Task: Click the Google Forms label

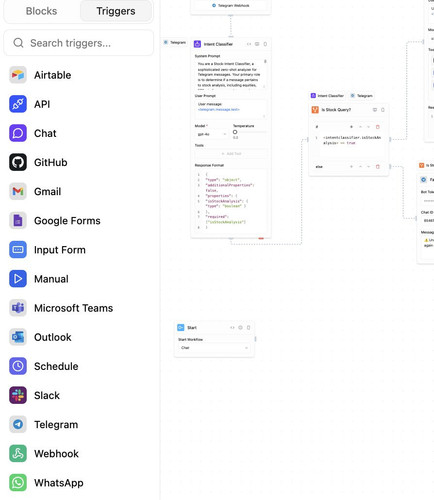Action: point(67,221)
